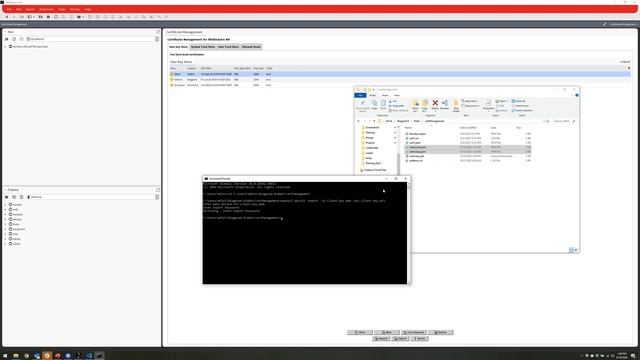Click Pin to Quick access in Explorer
Viewport: 640px width, 360px height.
point(362,105)
